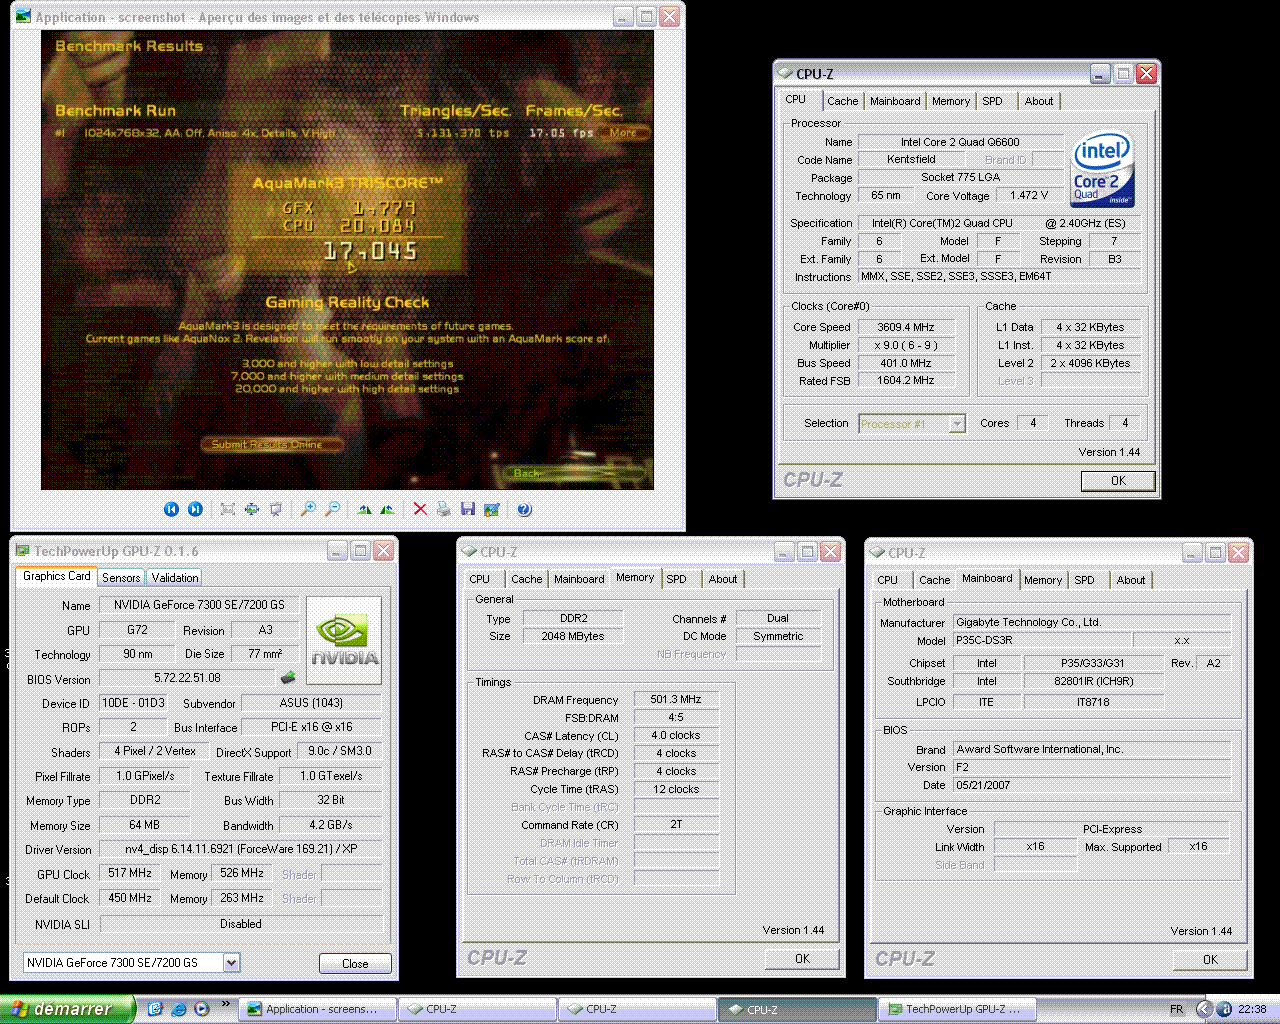Click the BIOS Date value 05/21/2007
1280x1024 pixels.
pos(1091,785)
